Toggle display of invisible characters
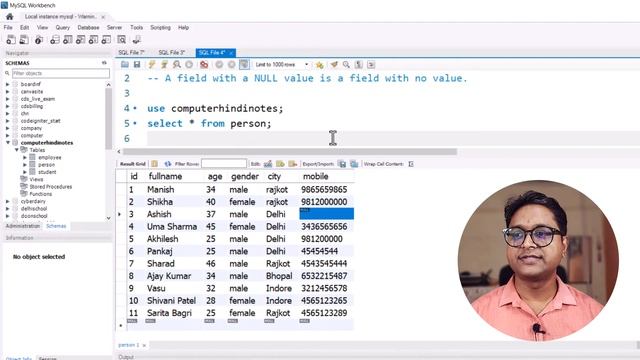This screenshot has height=360, width=640. pos(358,64)
